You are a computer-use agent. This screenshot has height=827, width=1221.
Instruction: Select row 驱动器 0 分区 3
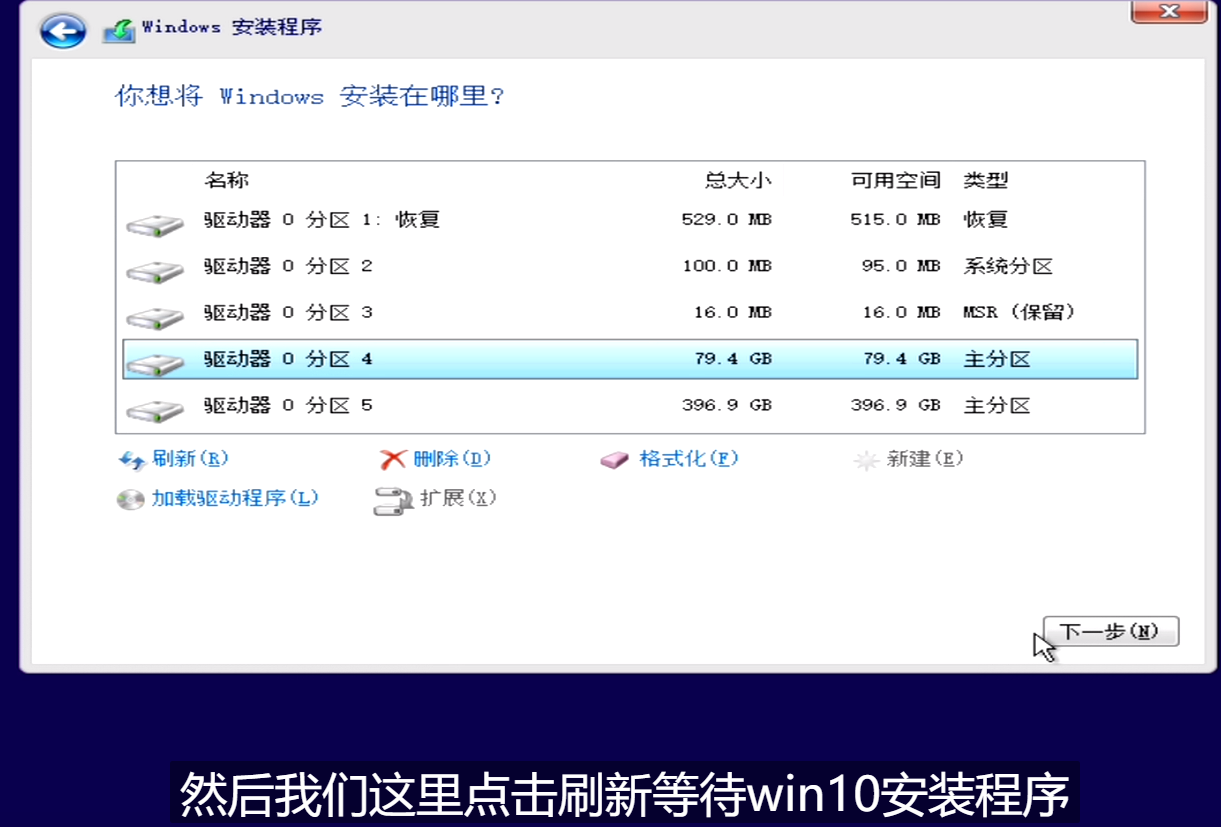coord(630,312)
